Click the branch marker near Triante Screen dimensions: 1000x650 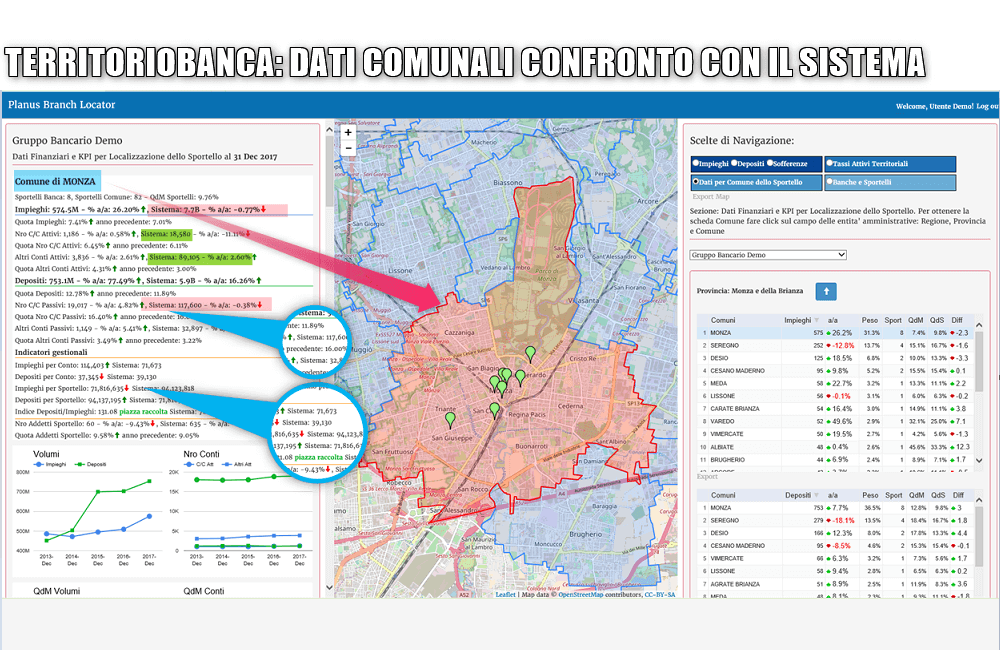click(x=450, y=419)
